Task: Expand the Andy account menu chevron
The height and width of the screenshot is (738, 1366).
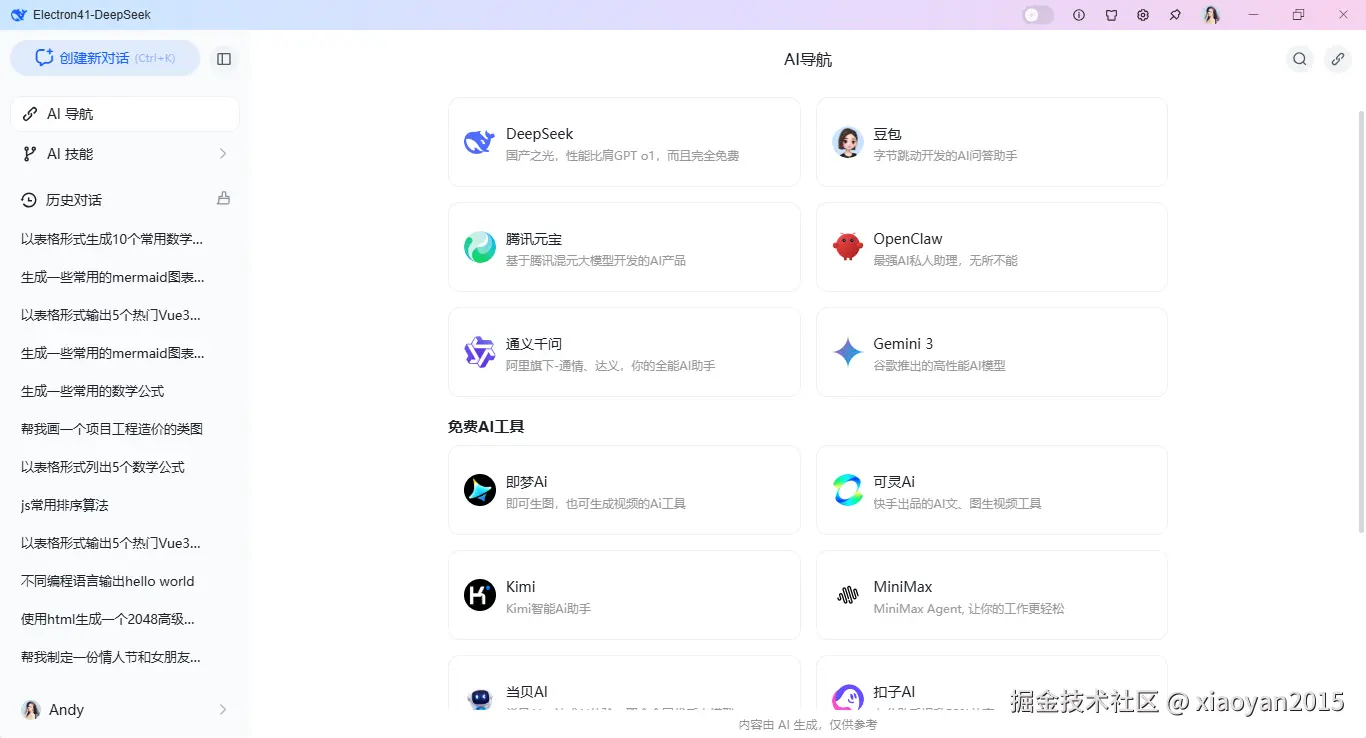Action: click(222, 709)
